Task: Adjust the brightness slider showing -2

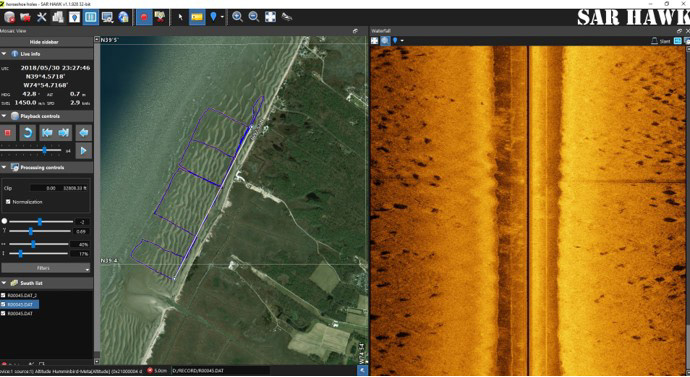Action: tap(40, 222)
